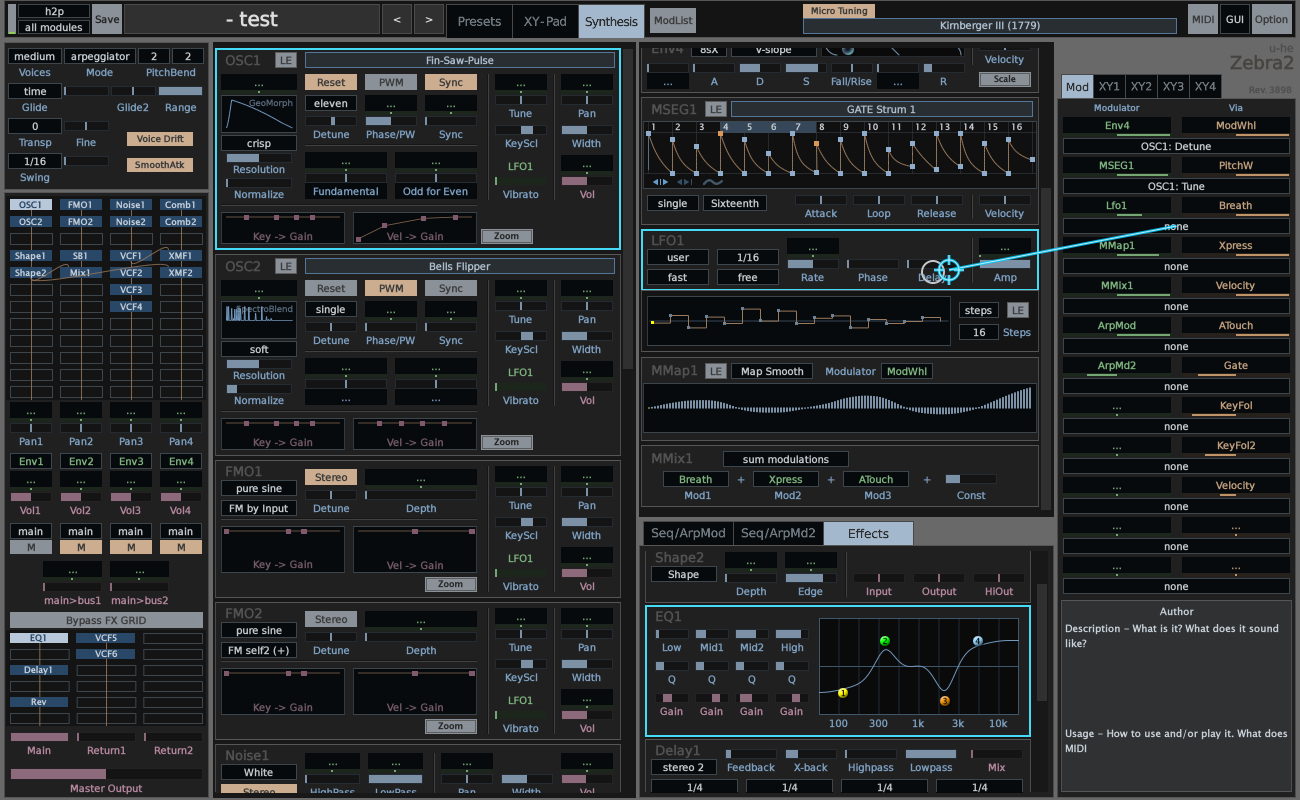Click the LE button next to OSC1 title
The height and width of the screenshot is (800, 1300).
(x=286, y=60)
